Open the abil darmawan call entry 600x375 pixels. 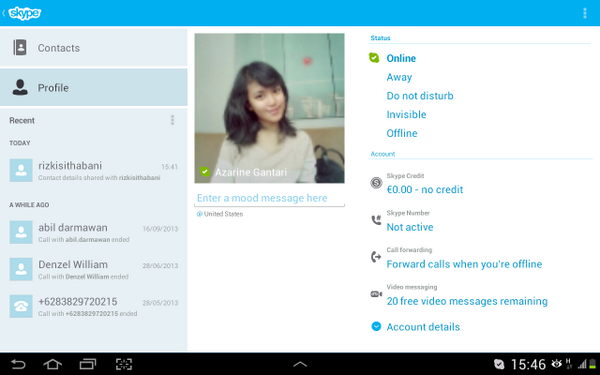coord(94,232)
